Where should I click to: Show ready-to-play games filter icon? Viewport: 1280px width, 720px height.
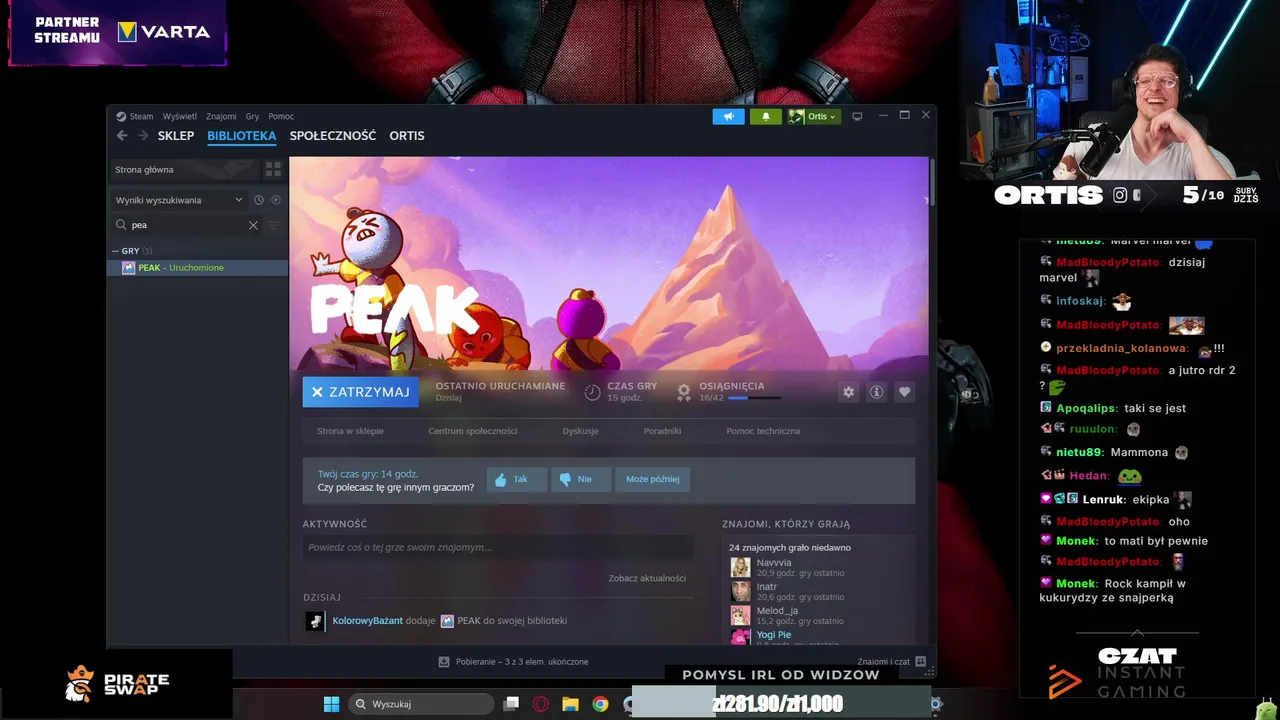pyautogui.click(x=276, y=200)
